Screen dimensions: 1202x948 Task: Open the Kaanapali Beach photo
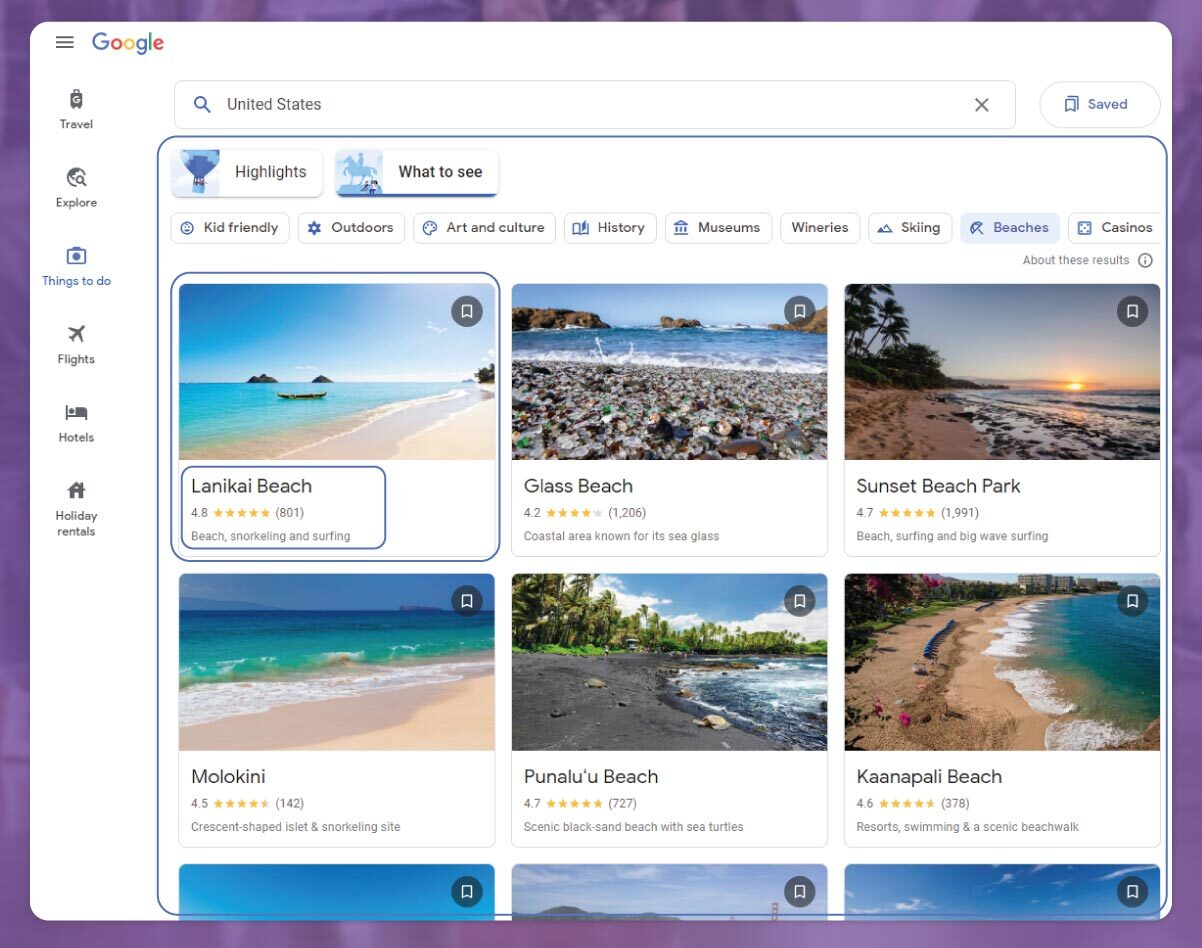[x=1002, y=662]
